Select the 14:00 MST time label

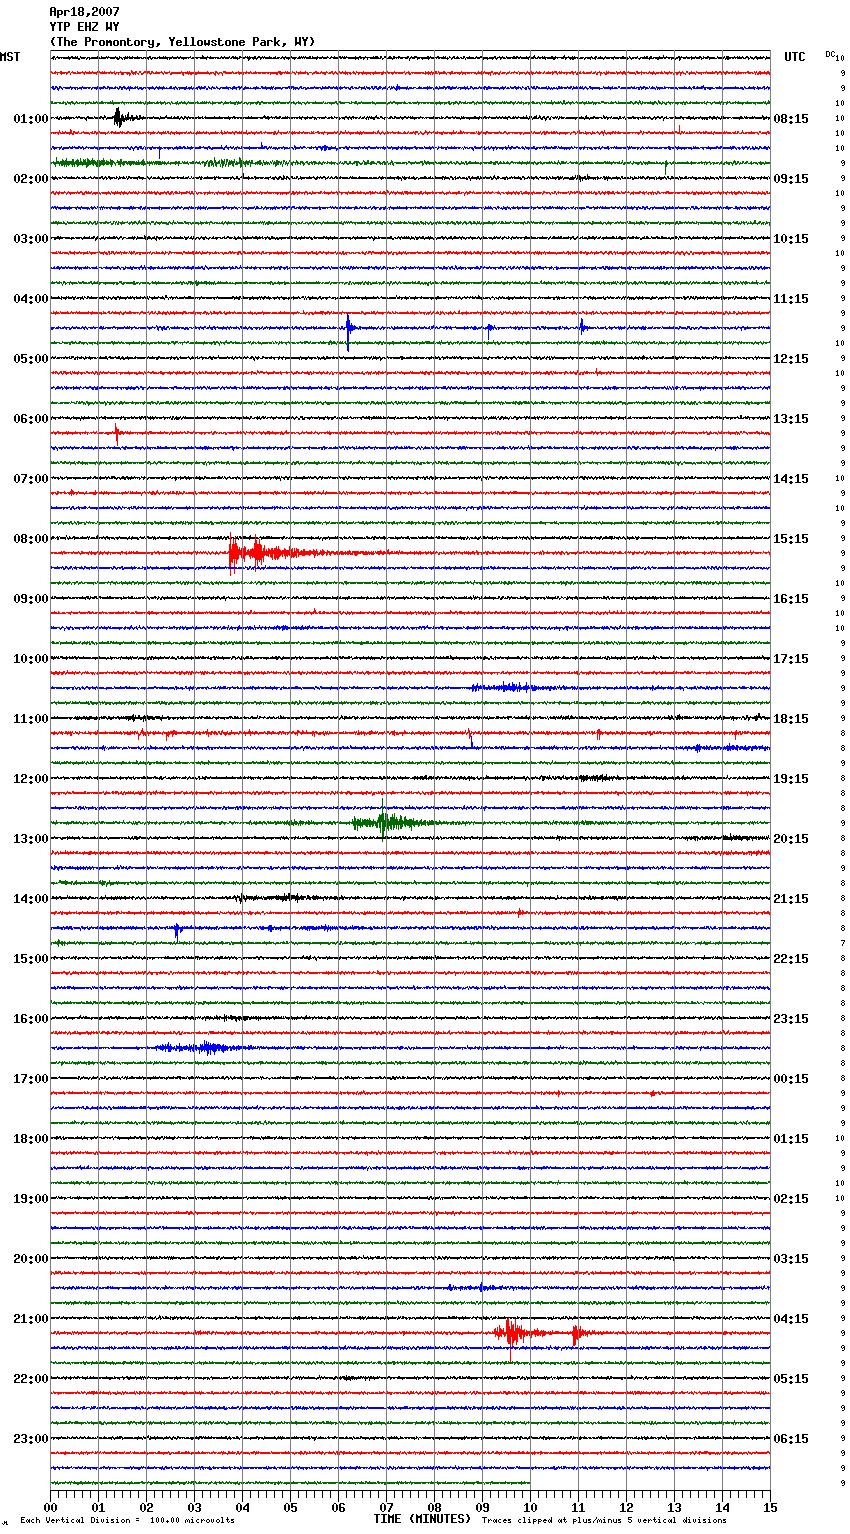[31, 899]
